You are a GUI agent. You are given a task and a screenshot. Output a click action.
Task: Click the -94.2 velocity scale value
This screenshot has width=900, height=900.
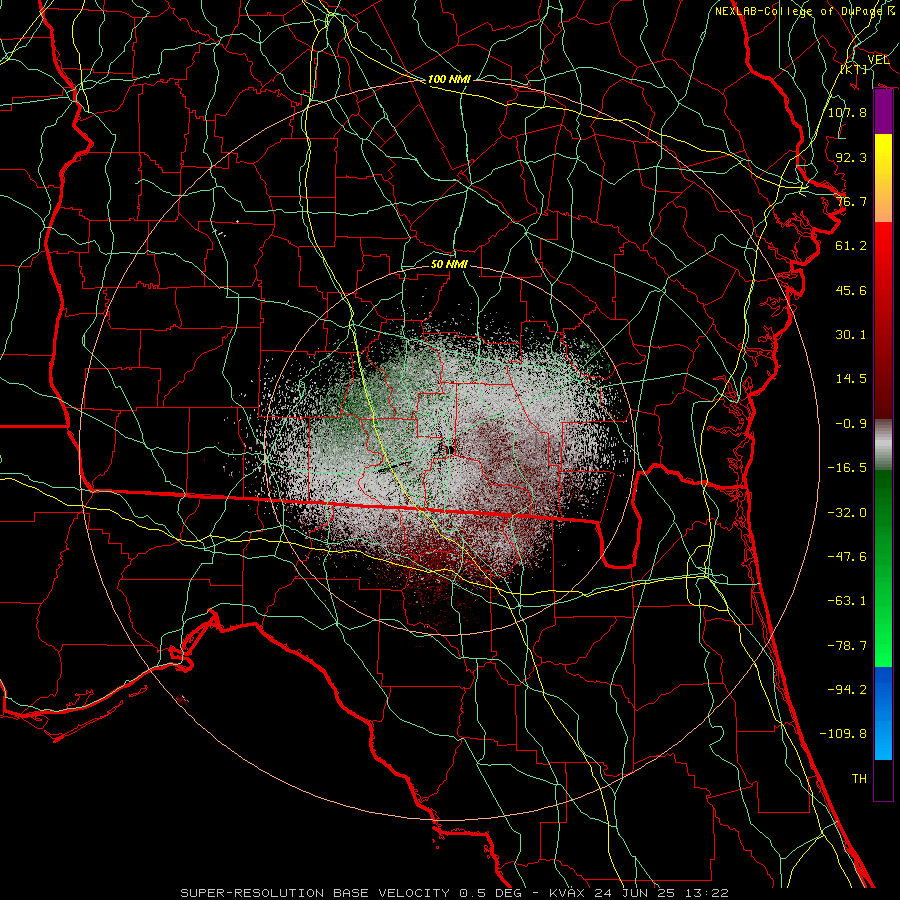point(847,690)
